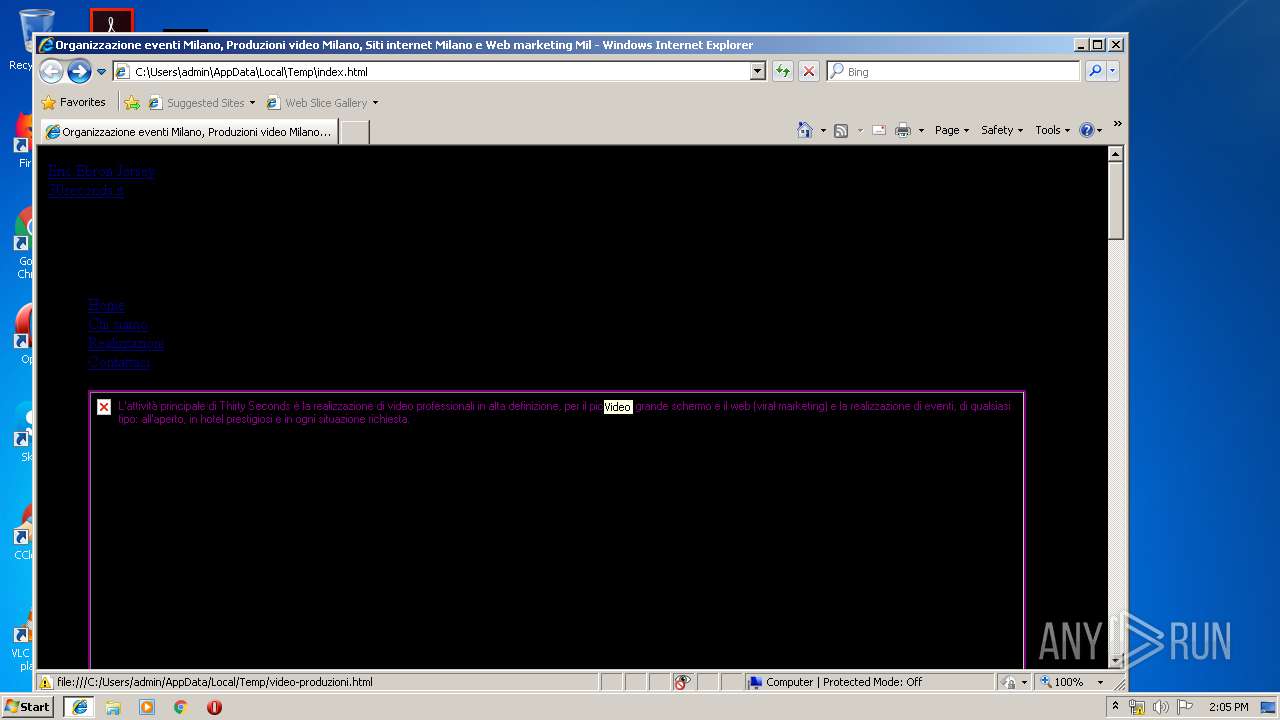Open the search provider dropdown

[x=1113, y=71]
